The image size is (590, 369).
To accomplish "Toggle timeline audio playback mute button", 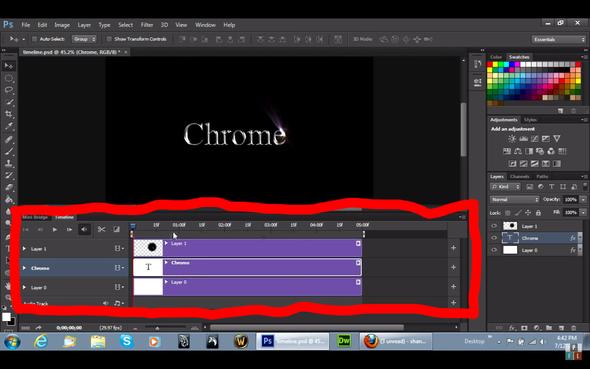I will tap(84, 229).
